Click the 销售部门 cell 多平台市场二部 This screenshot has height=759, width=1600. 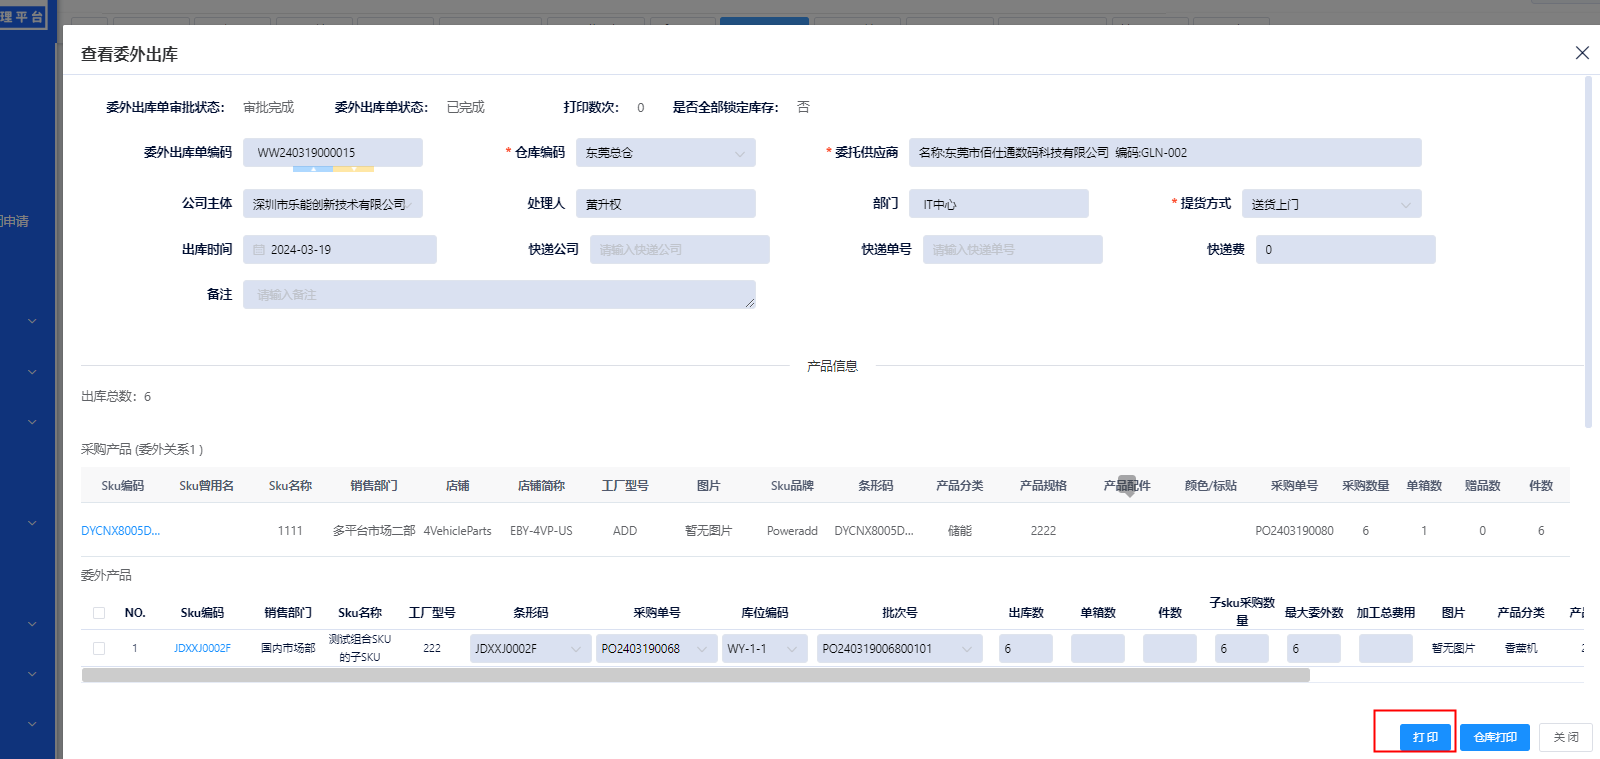click(374, 531)
